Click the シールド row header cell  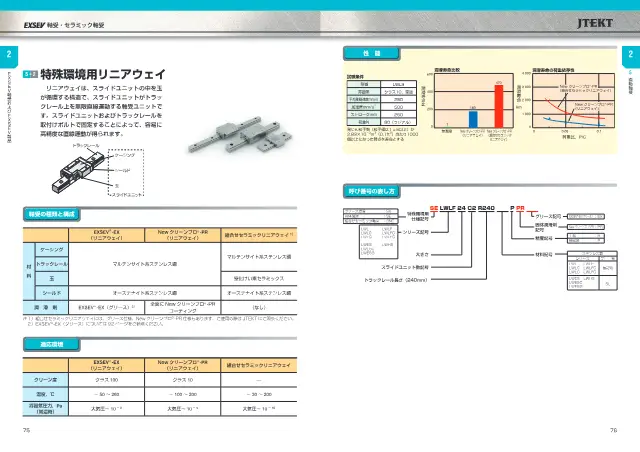(x=52, y=293)
